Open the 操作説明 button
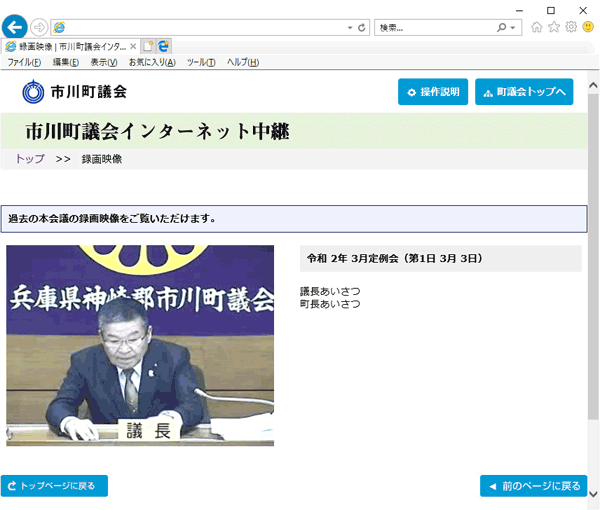The width and height of the screenshot is (600, 510). coord(433,92)
